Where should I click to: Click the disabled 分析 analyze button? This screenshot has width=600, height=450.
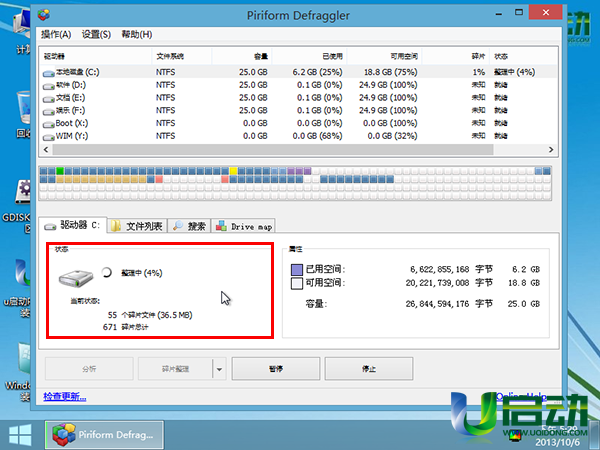pyautogui.click(x=89, y=368)
